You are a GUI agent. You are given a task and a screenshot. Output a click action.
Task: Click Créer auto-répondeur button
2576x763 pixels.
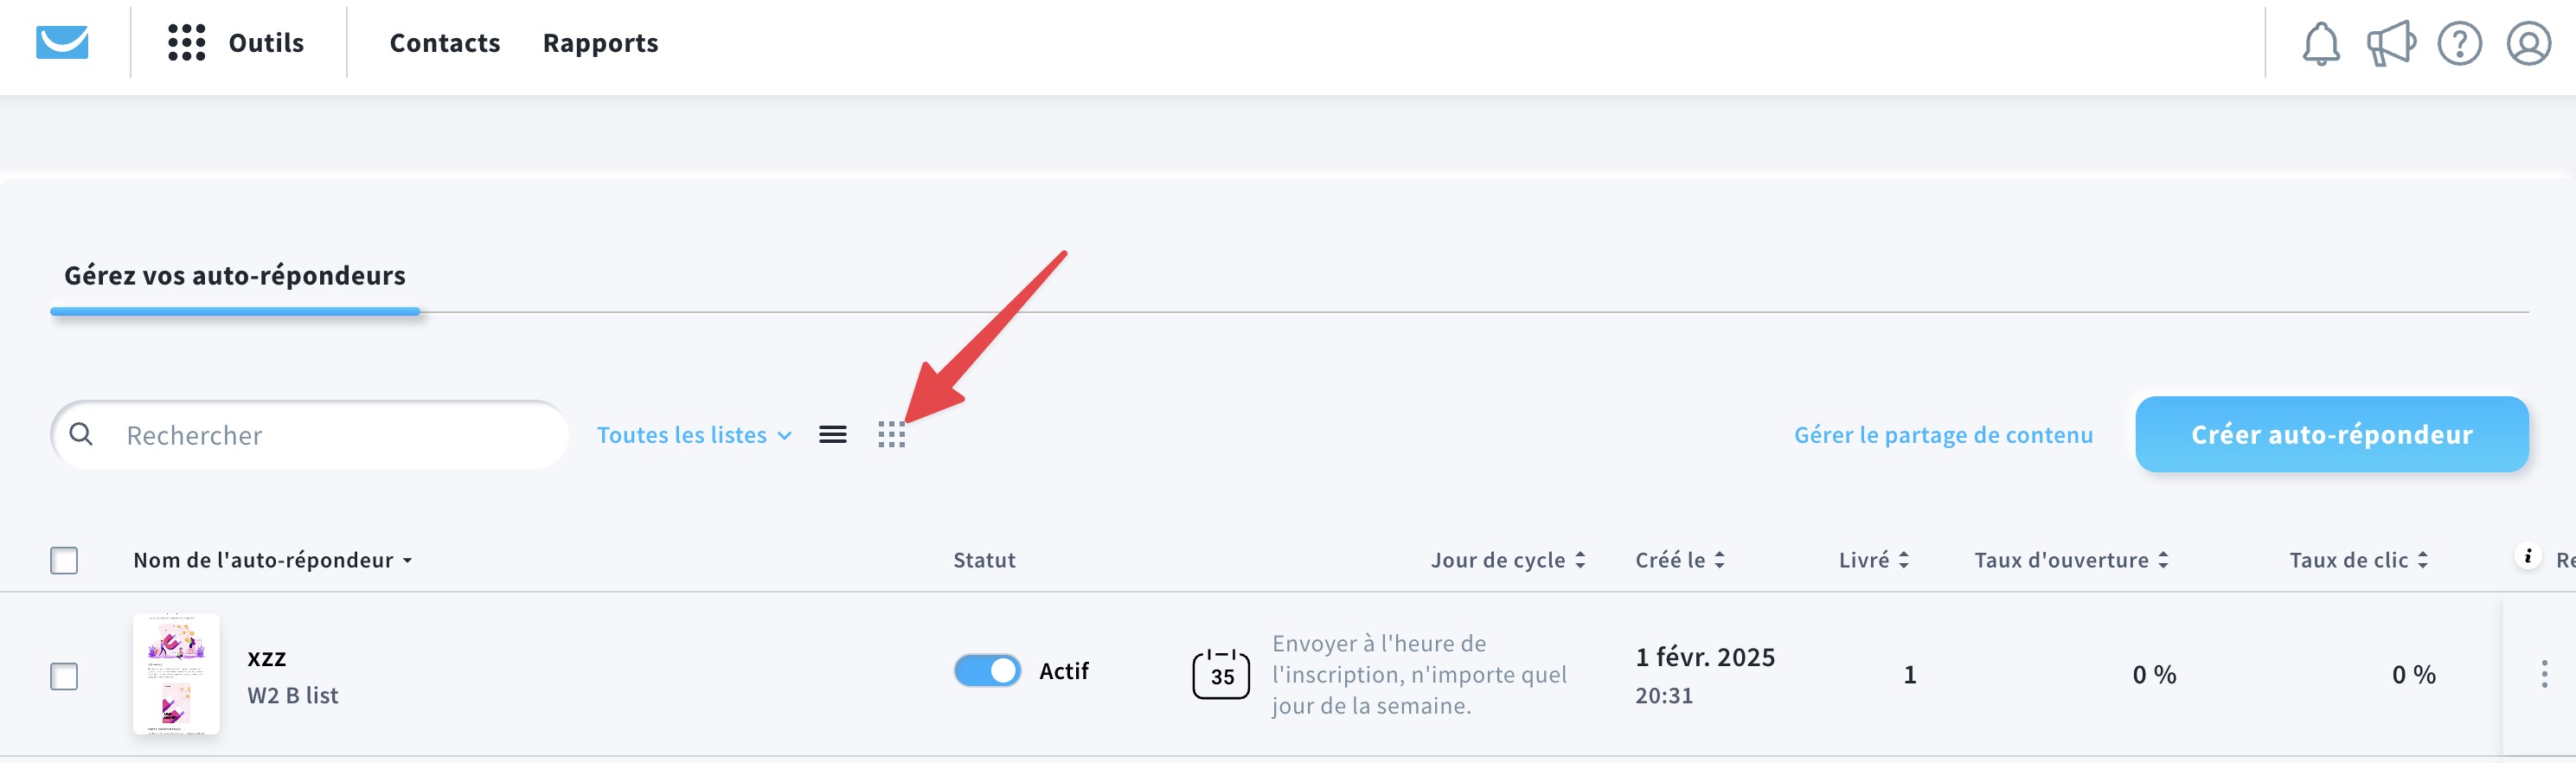pyautogui.click(x=2331, y=434)
